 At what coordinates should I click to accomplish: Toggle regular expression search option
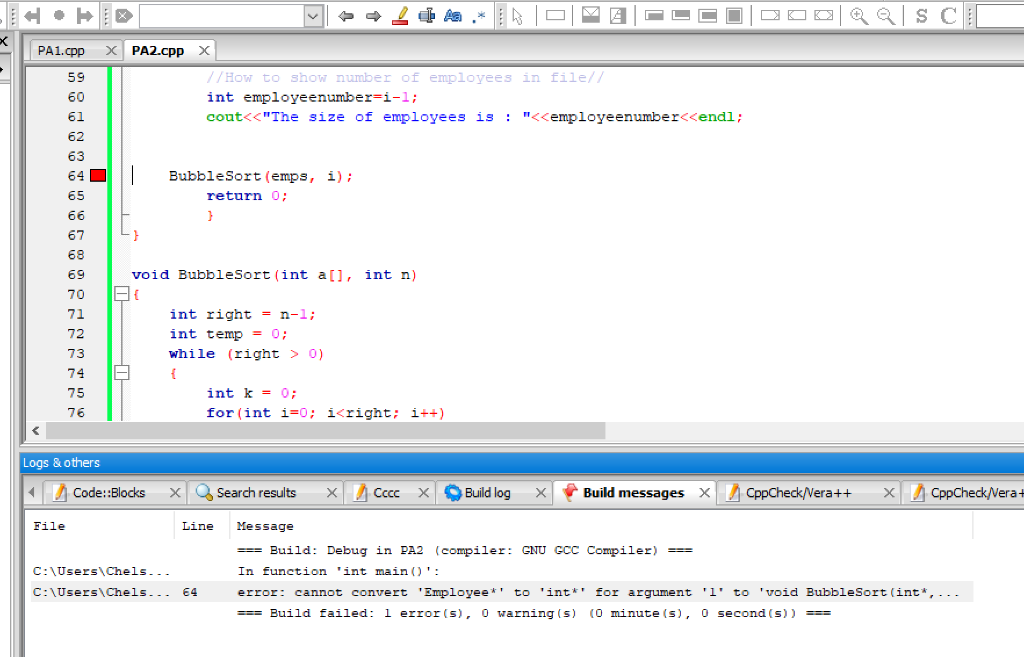479,16
